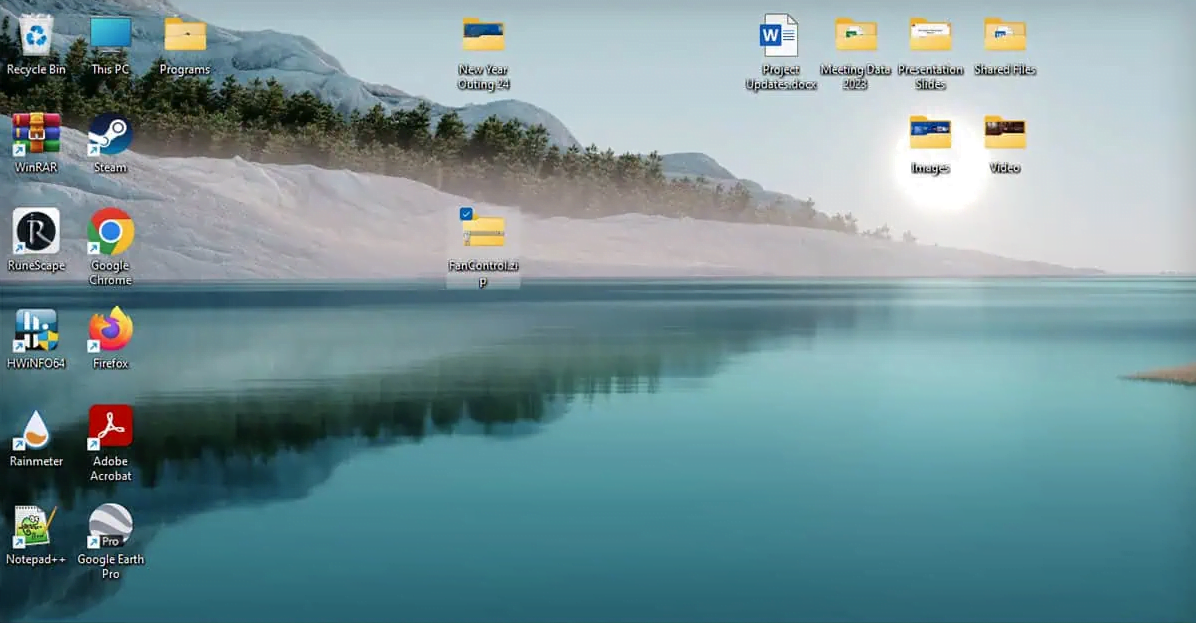Launch Firefox
The image size is (1196, 623).
coord(108,325)
